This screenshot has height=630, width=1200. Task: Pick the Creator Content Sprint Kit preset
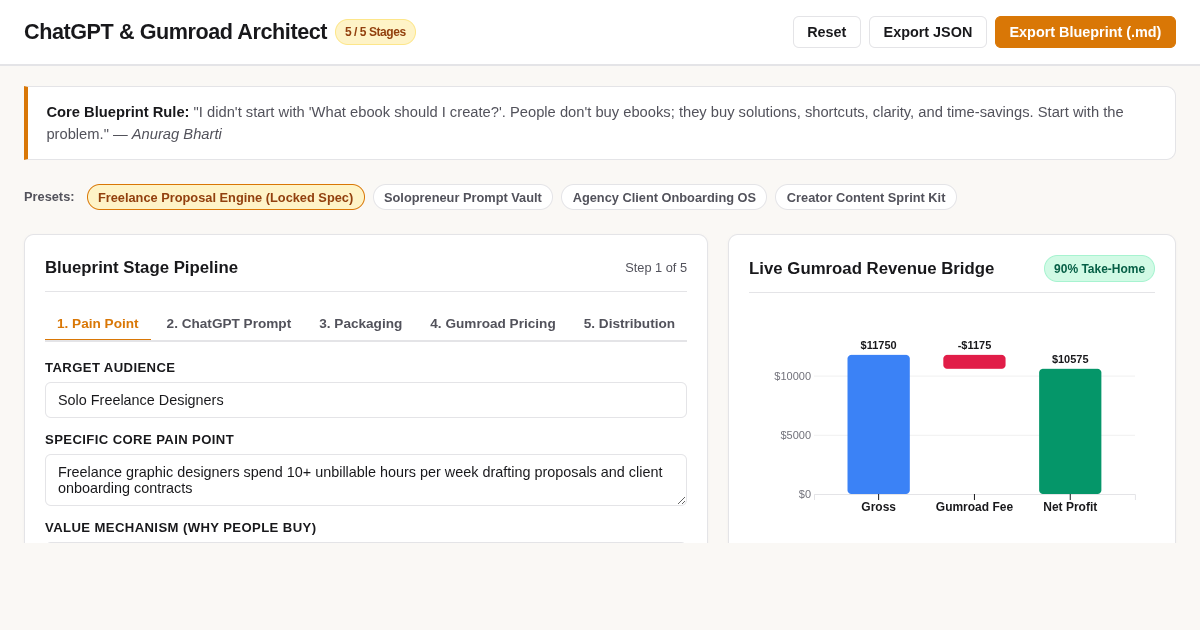coord(866,197)
